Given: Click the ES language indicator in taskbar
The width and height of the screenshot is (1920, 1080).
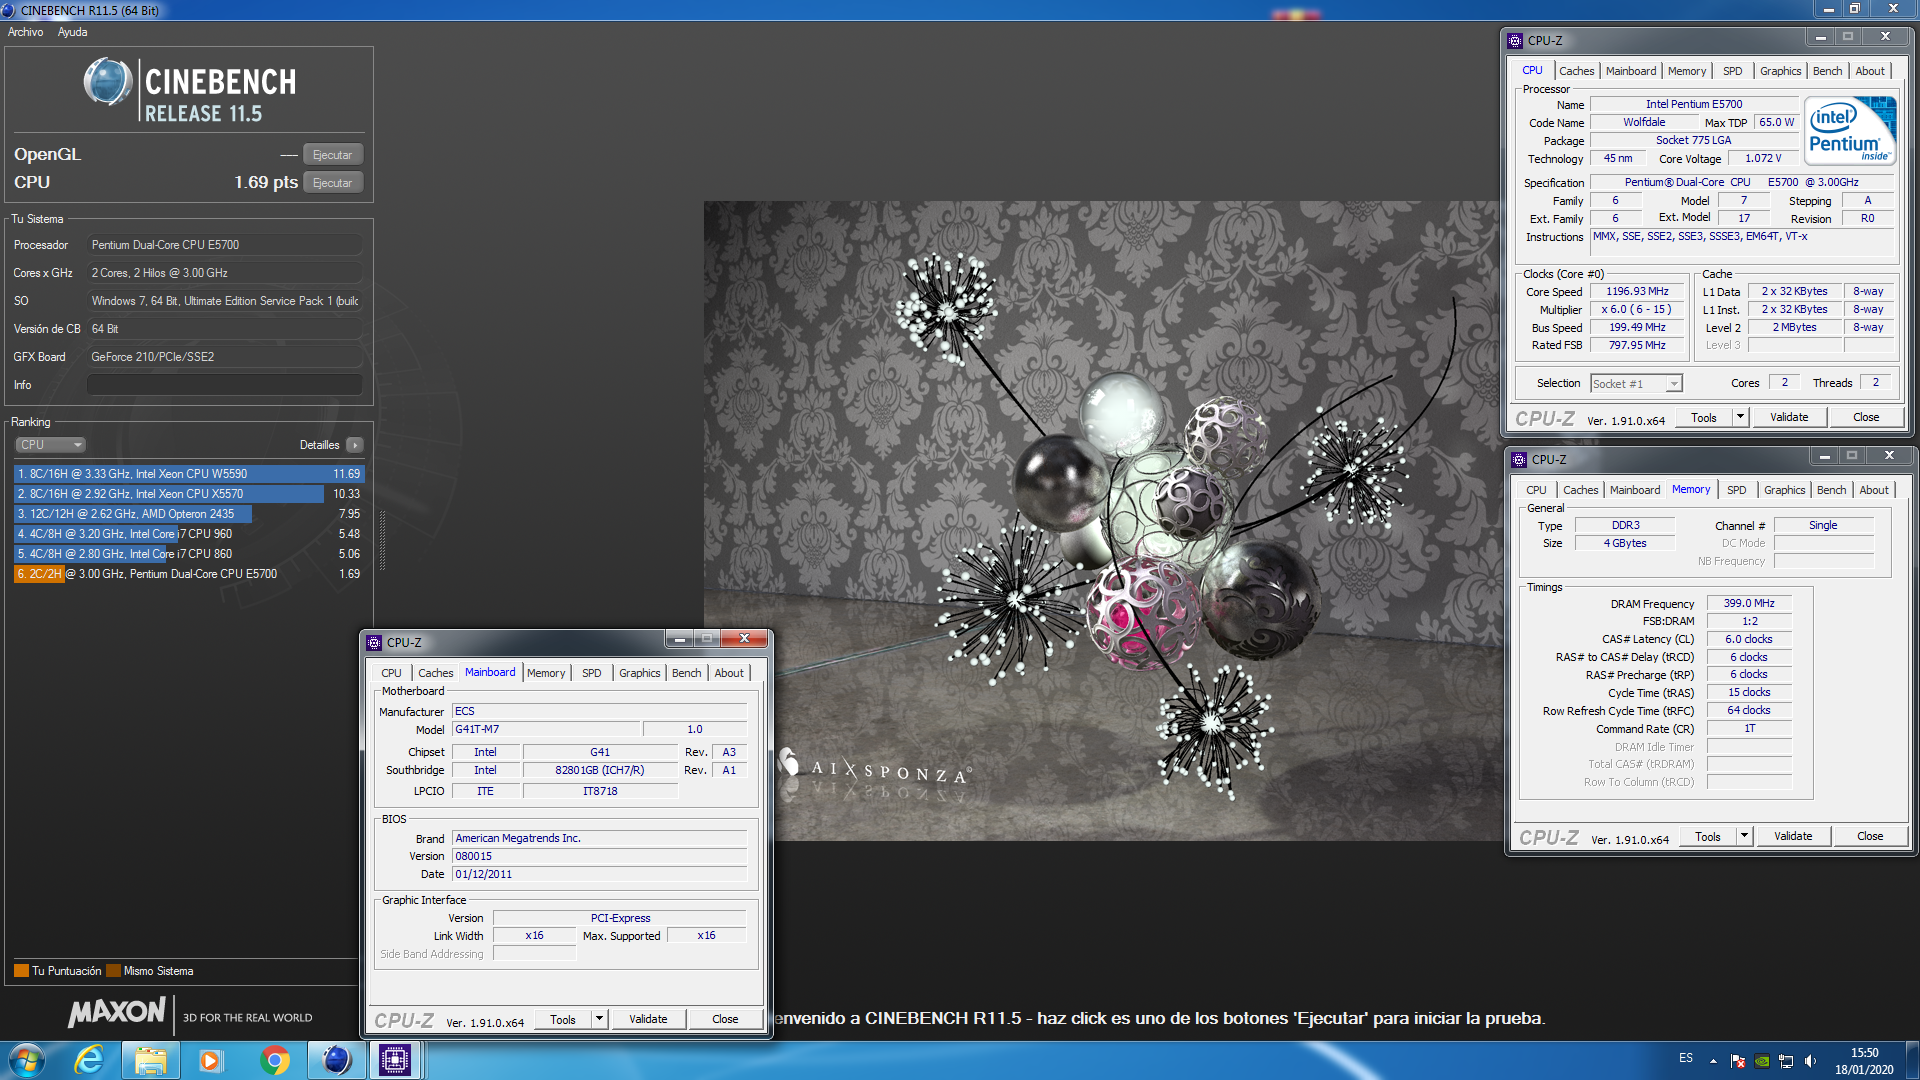Looking at the screenshot, I should tap(1686, 1058).
